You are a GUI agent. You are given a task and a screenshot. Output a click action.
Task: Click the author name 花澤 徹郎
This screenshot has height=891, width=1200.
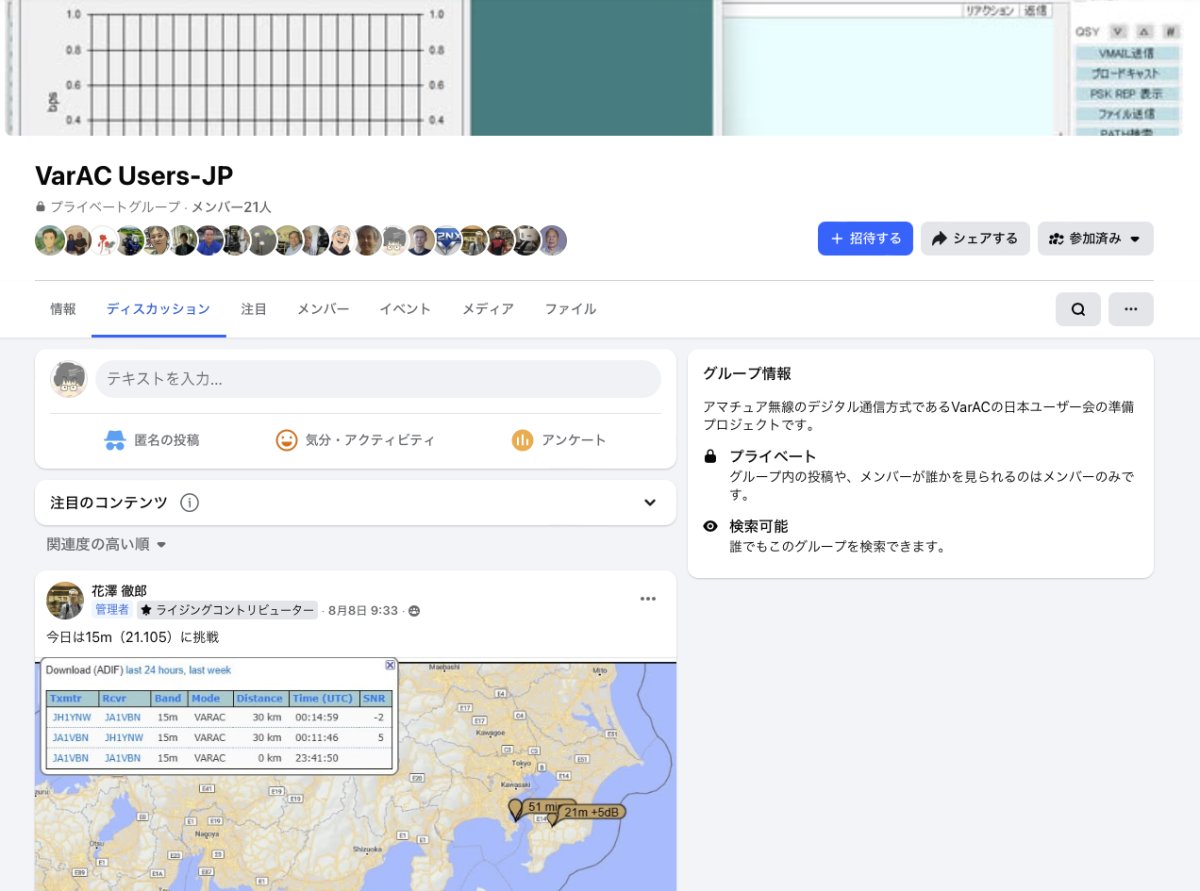[x=120, y=591]
